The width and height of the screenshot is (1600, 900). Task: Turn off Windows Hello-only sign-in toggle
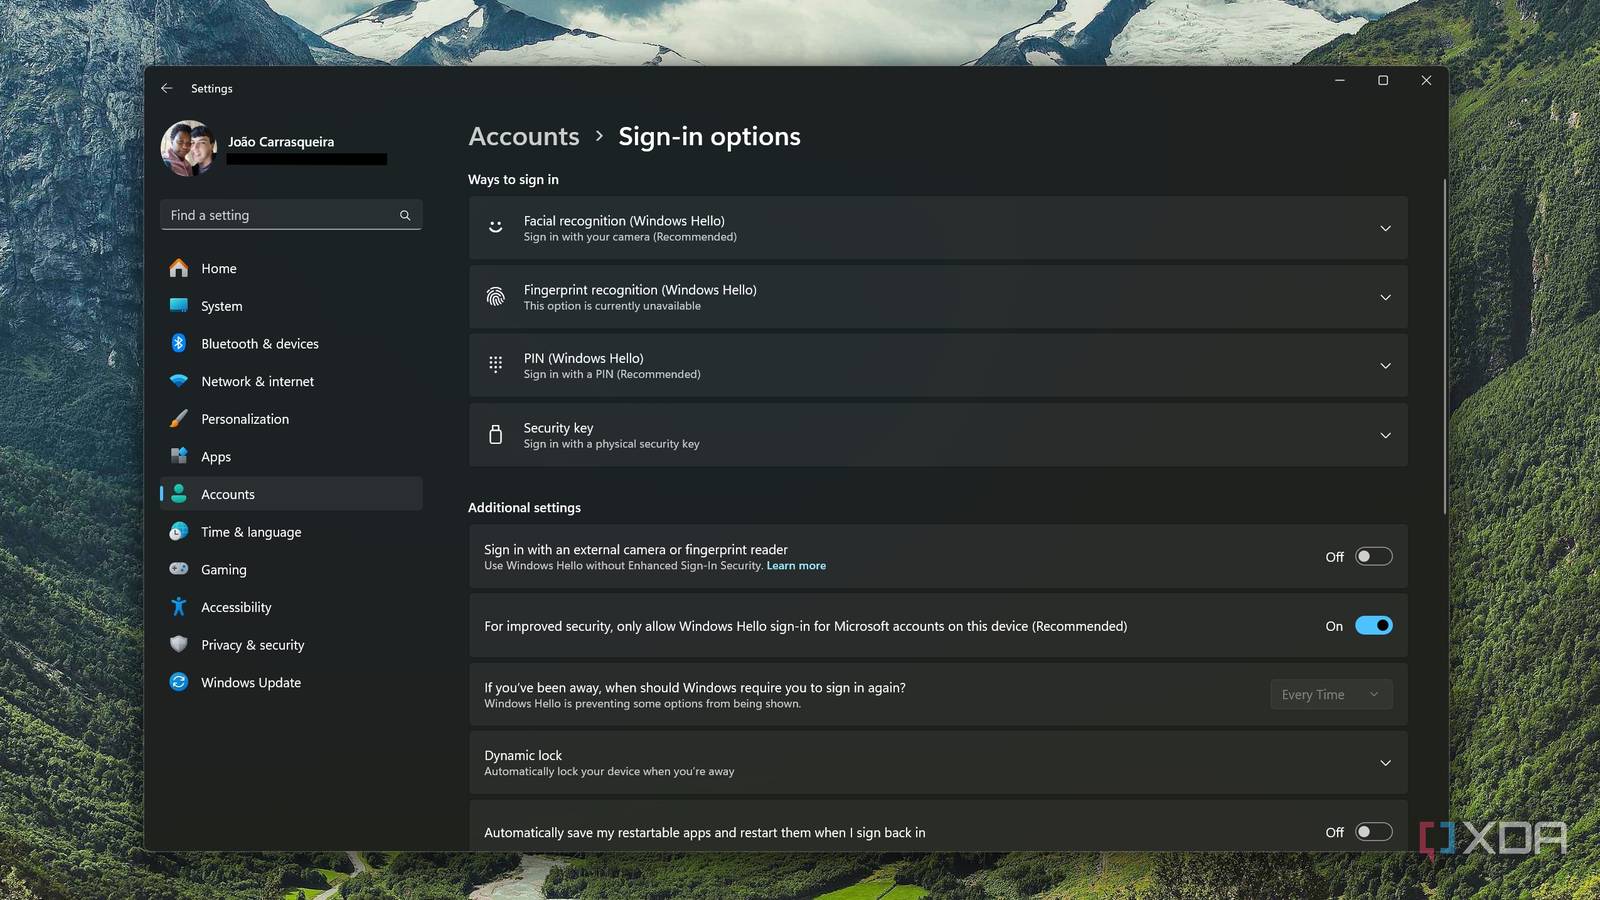(x=1373, y=626)
